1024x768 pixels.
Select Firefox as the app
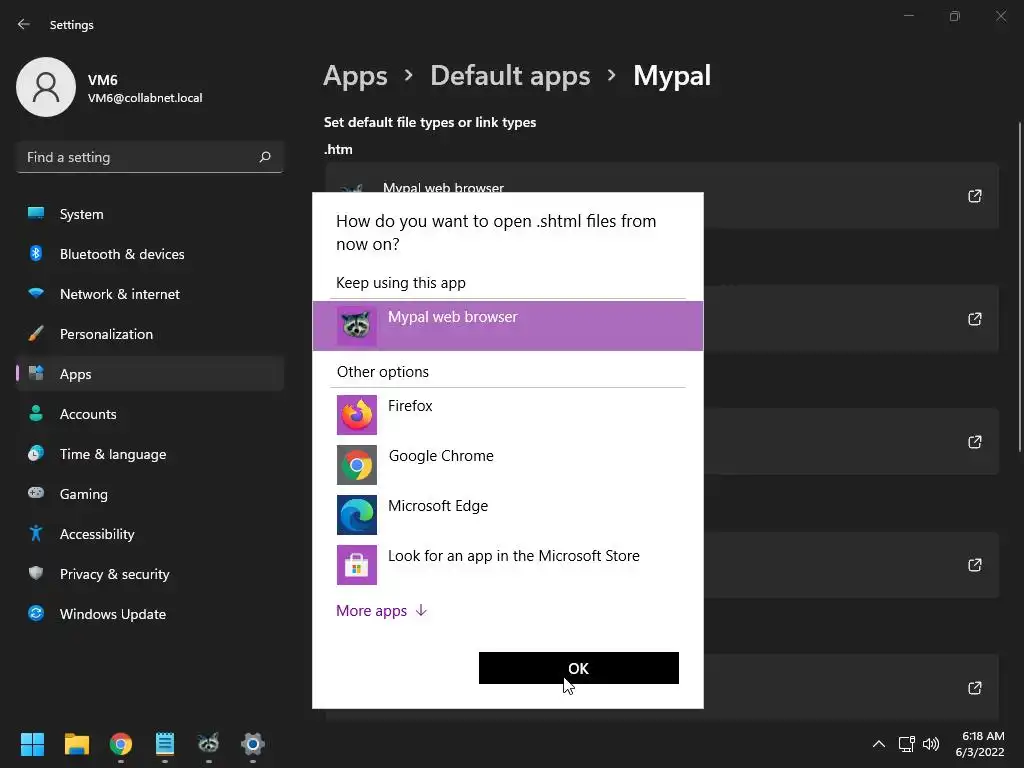[507, 415]
